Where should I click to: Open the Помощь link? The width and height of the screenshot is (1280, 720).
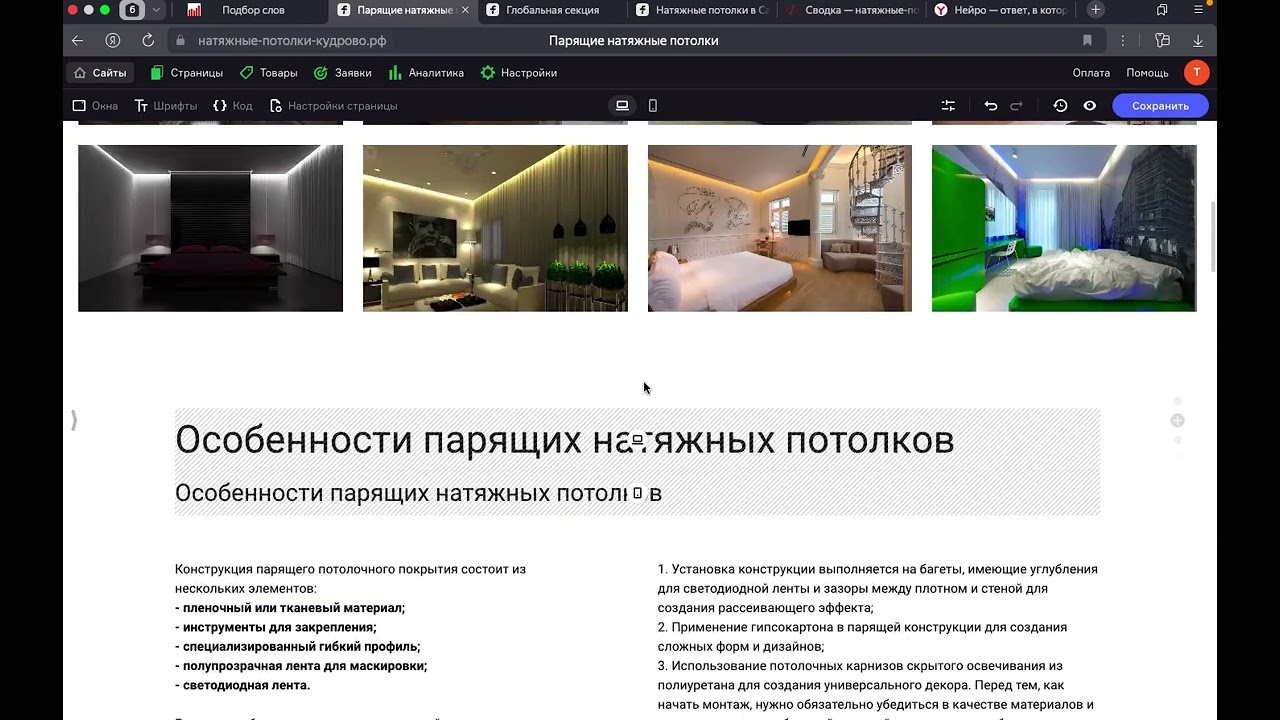(x=1147, y=73)
